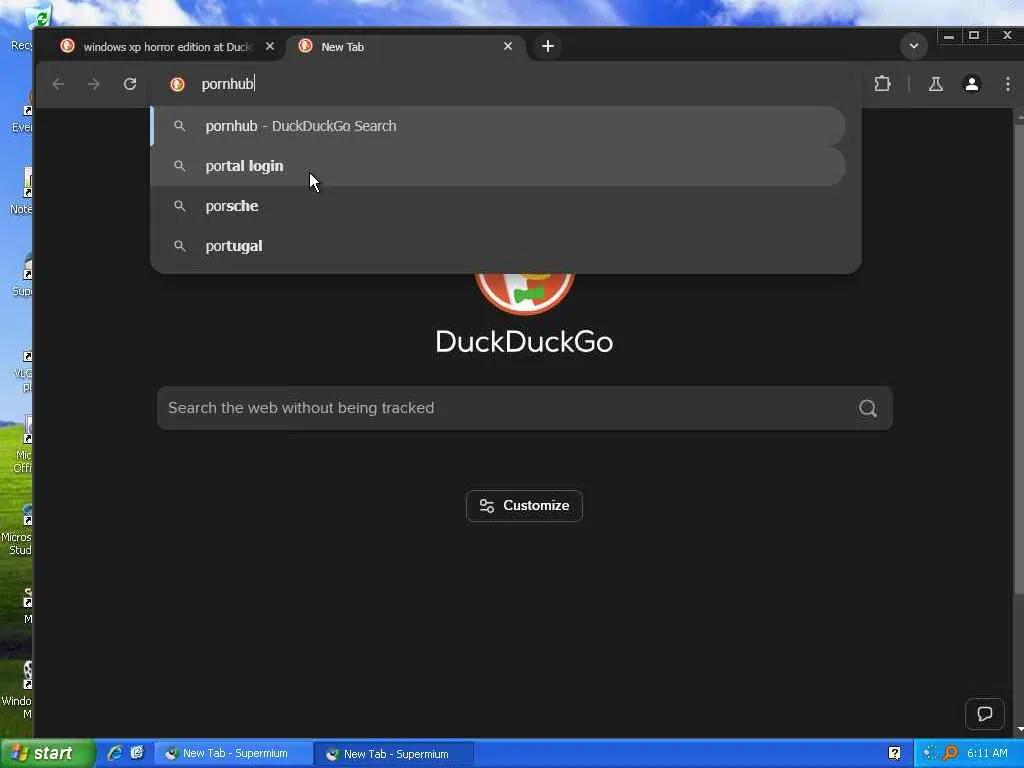Choose the 'portal login' suggestion
The image size is (1024, 768).
coord(498,166)
